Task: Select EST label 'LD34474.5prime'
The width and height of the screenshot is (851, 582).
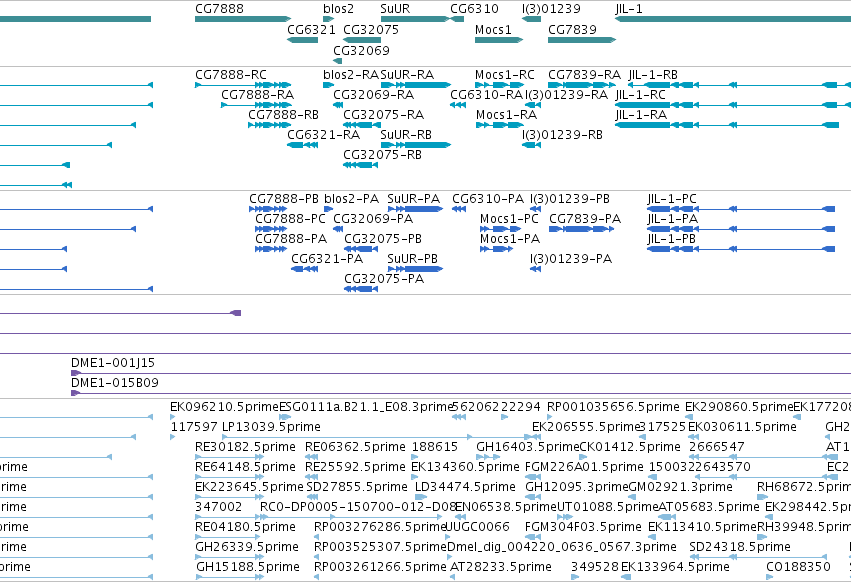Action: [465, 487]
